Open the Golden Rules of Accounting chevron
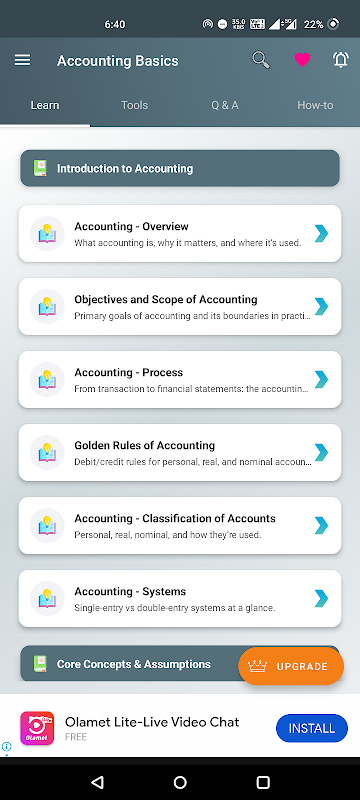The width and height of the screenshot is (360, 800). (321, 453)
